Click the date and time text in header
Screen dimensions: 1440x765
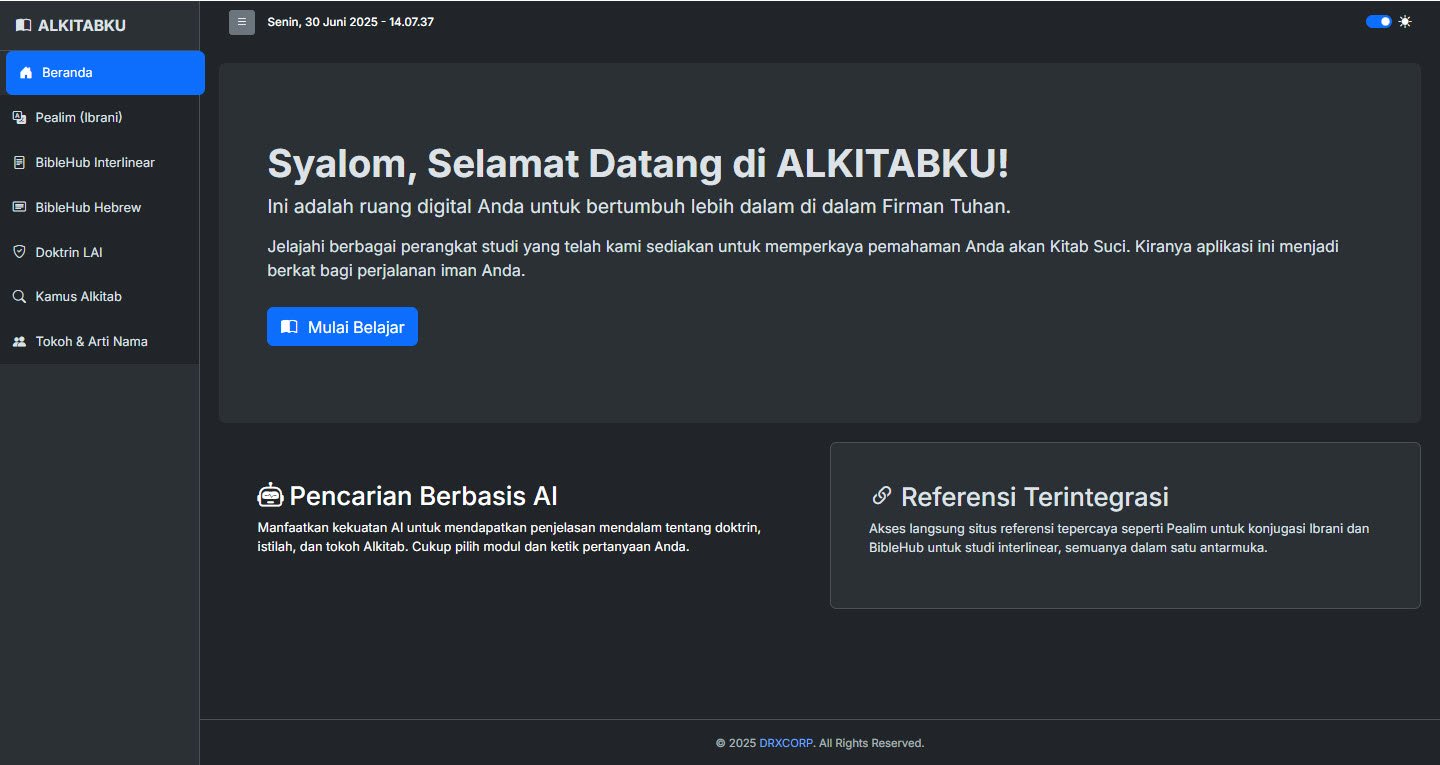(350, 22)
